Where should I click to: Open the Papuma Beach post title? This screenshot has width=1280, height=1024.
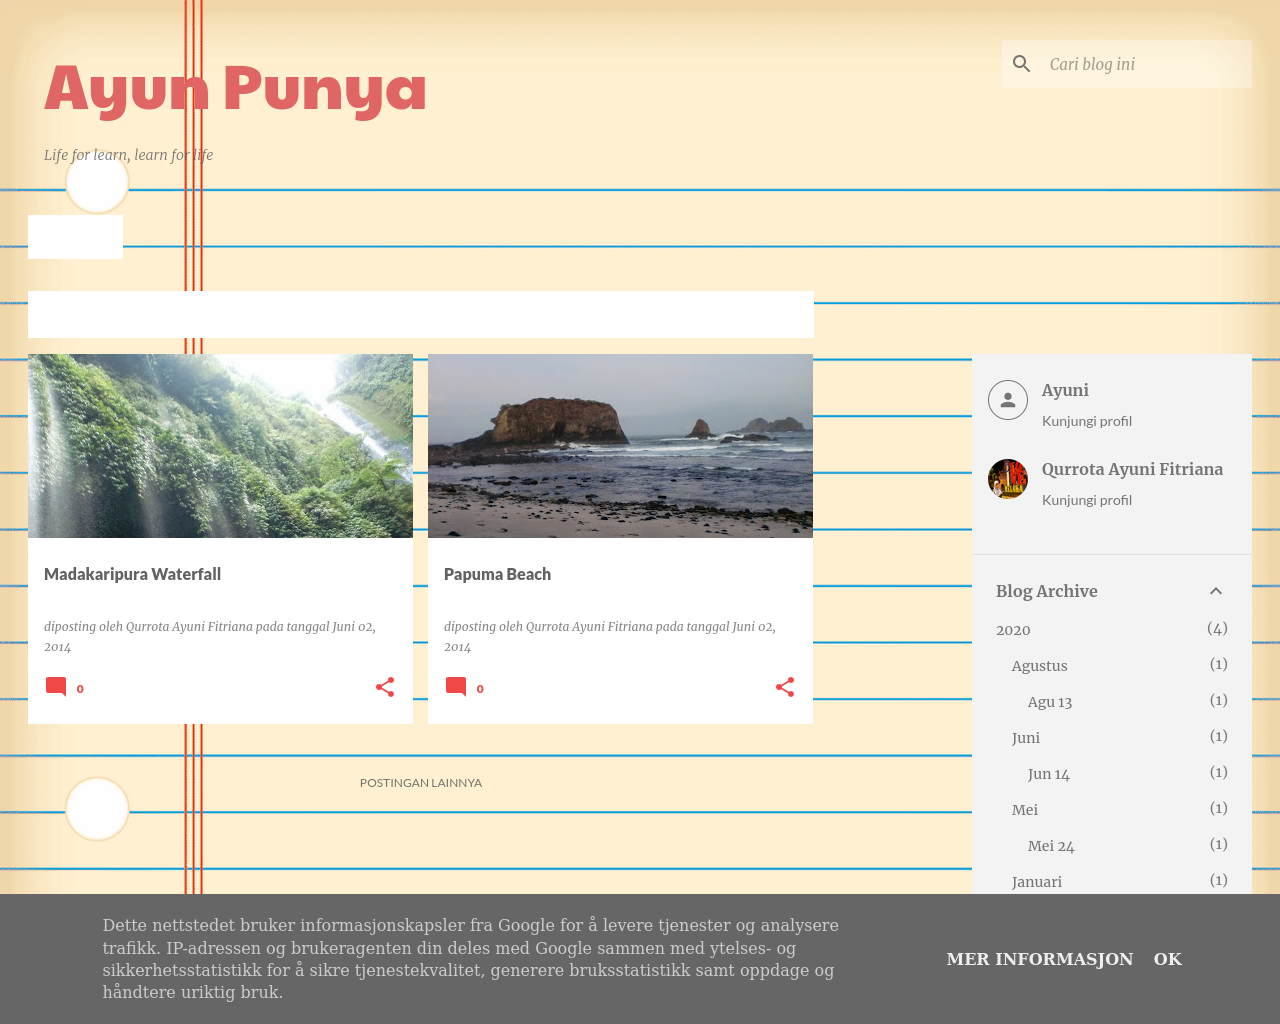coord(497,574)
